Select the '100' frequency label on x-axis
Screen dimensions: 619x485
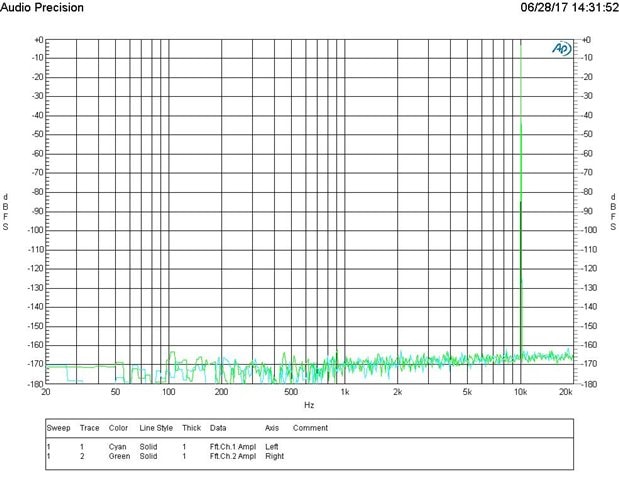pos(169,392)
